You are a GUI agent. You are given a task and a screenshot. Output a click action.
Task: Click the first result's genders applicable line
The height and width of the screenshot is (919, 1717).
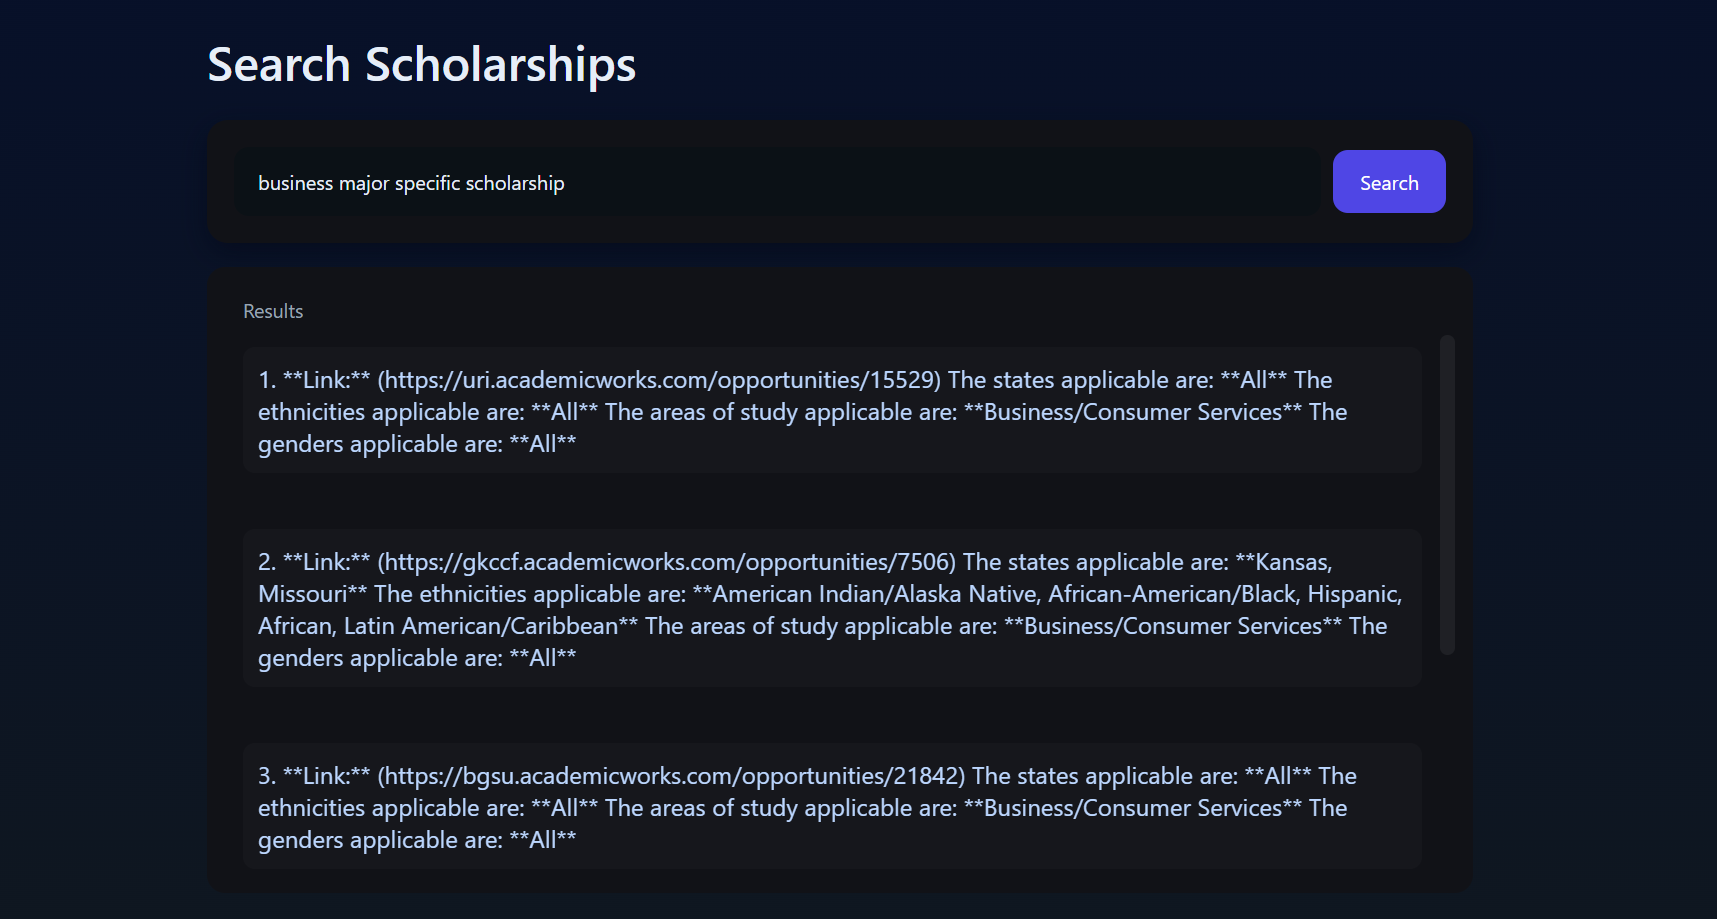416,444
